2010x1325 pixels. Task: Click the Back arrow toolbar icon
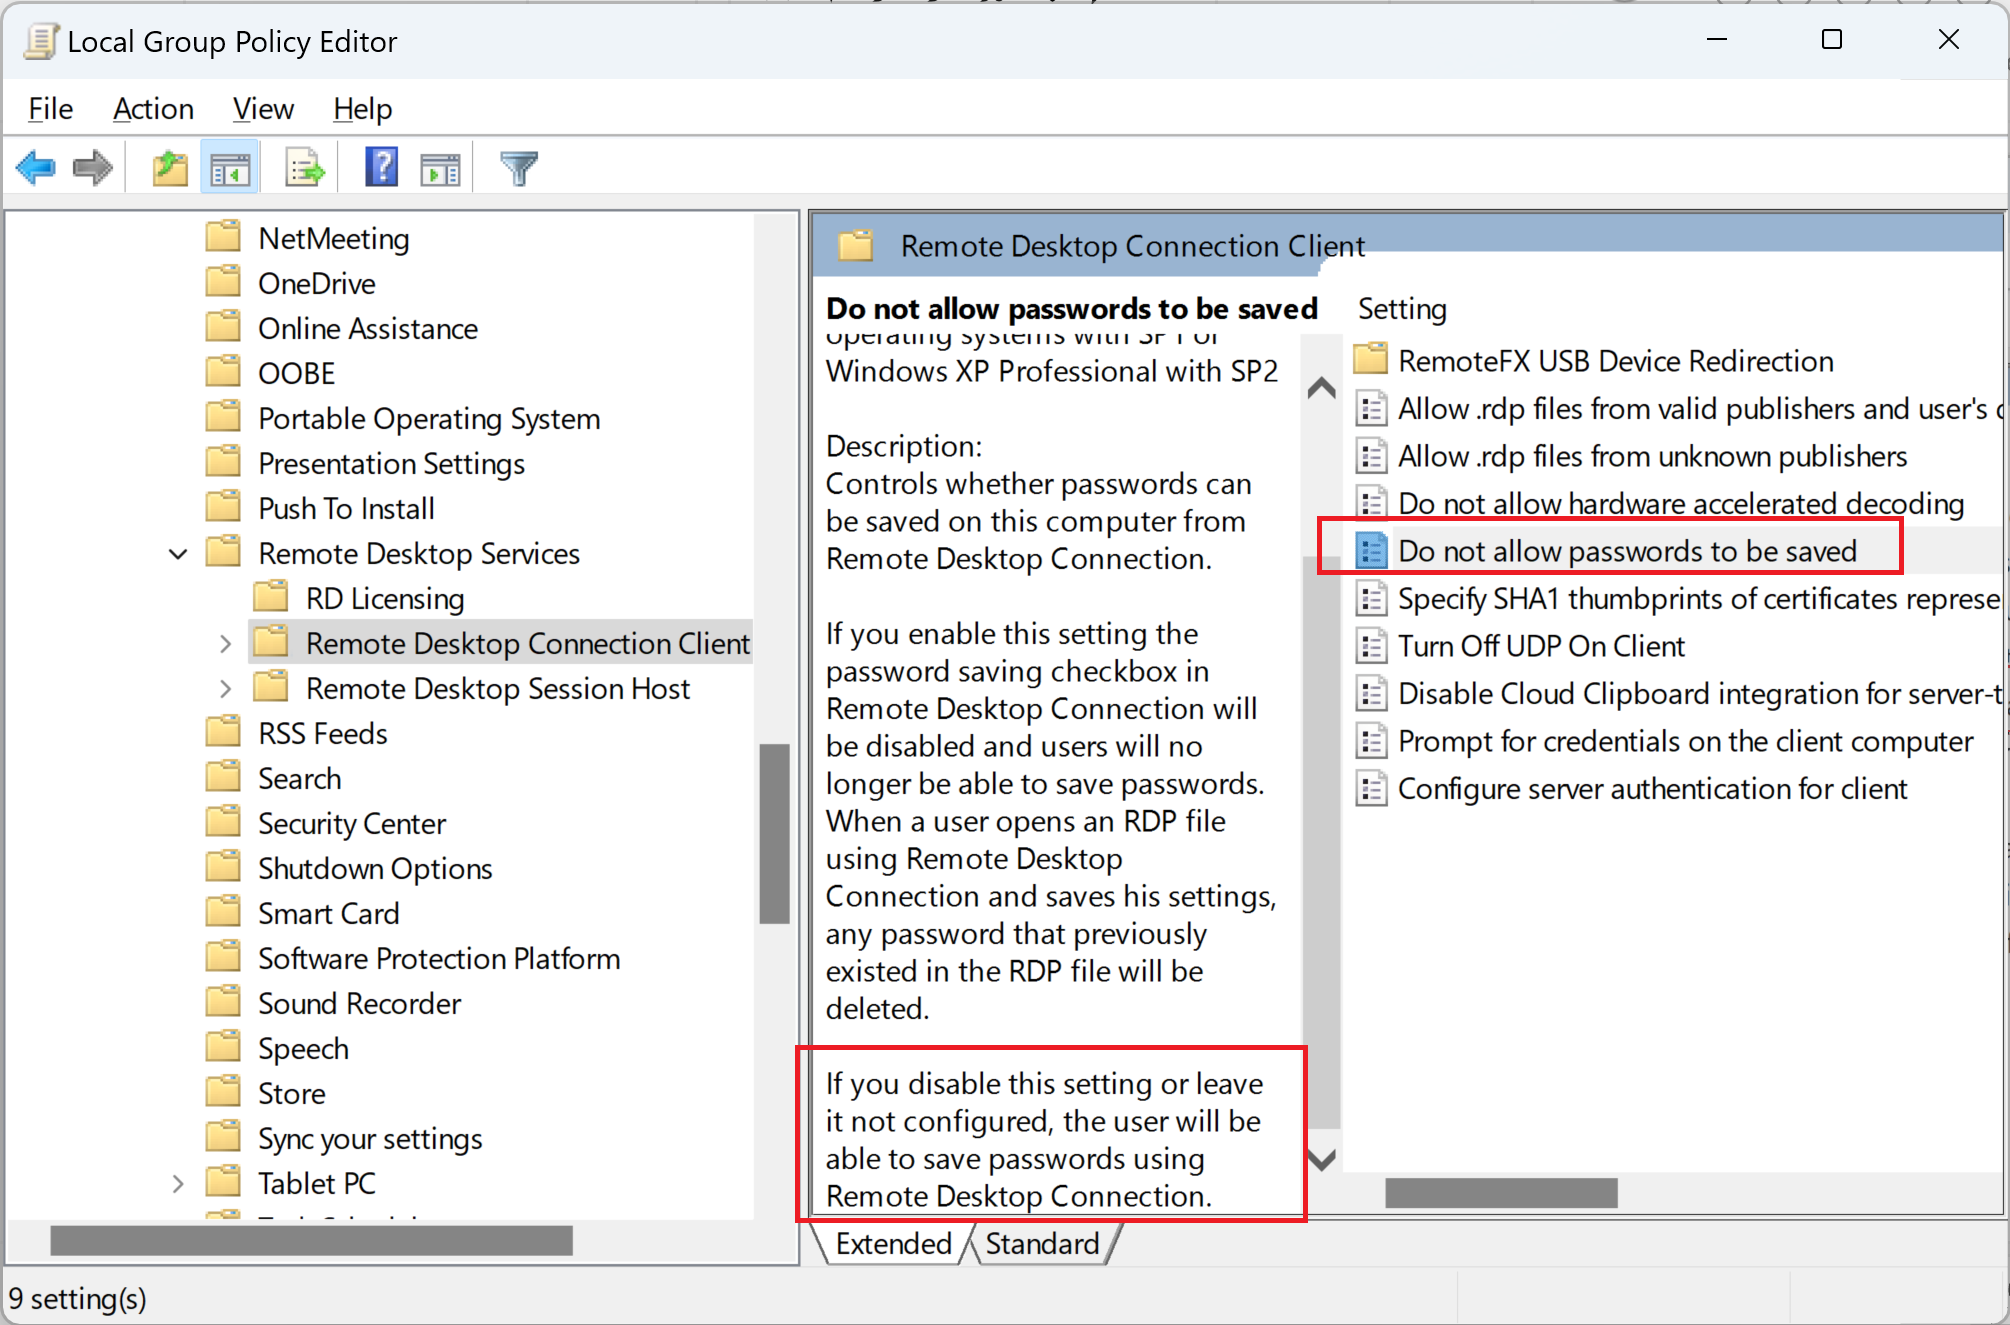coord(36,167)
